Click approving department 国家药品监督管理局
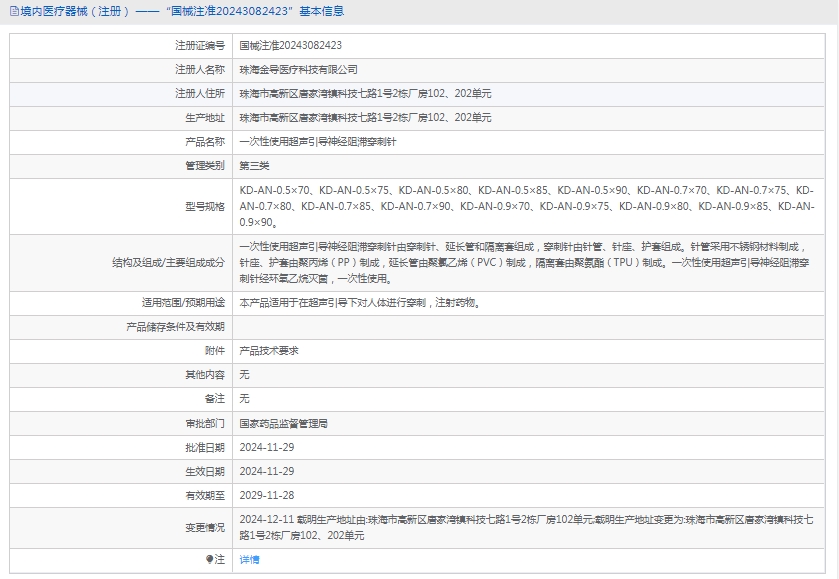 (283, 424)
